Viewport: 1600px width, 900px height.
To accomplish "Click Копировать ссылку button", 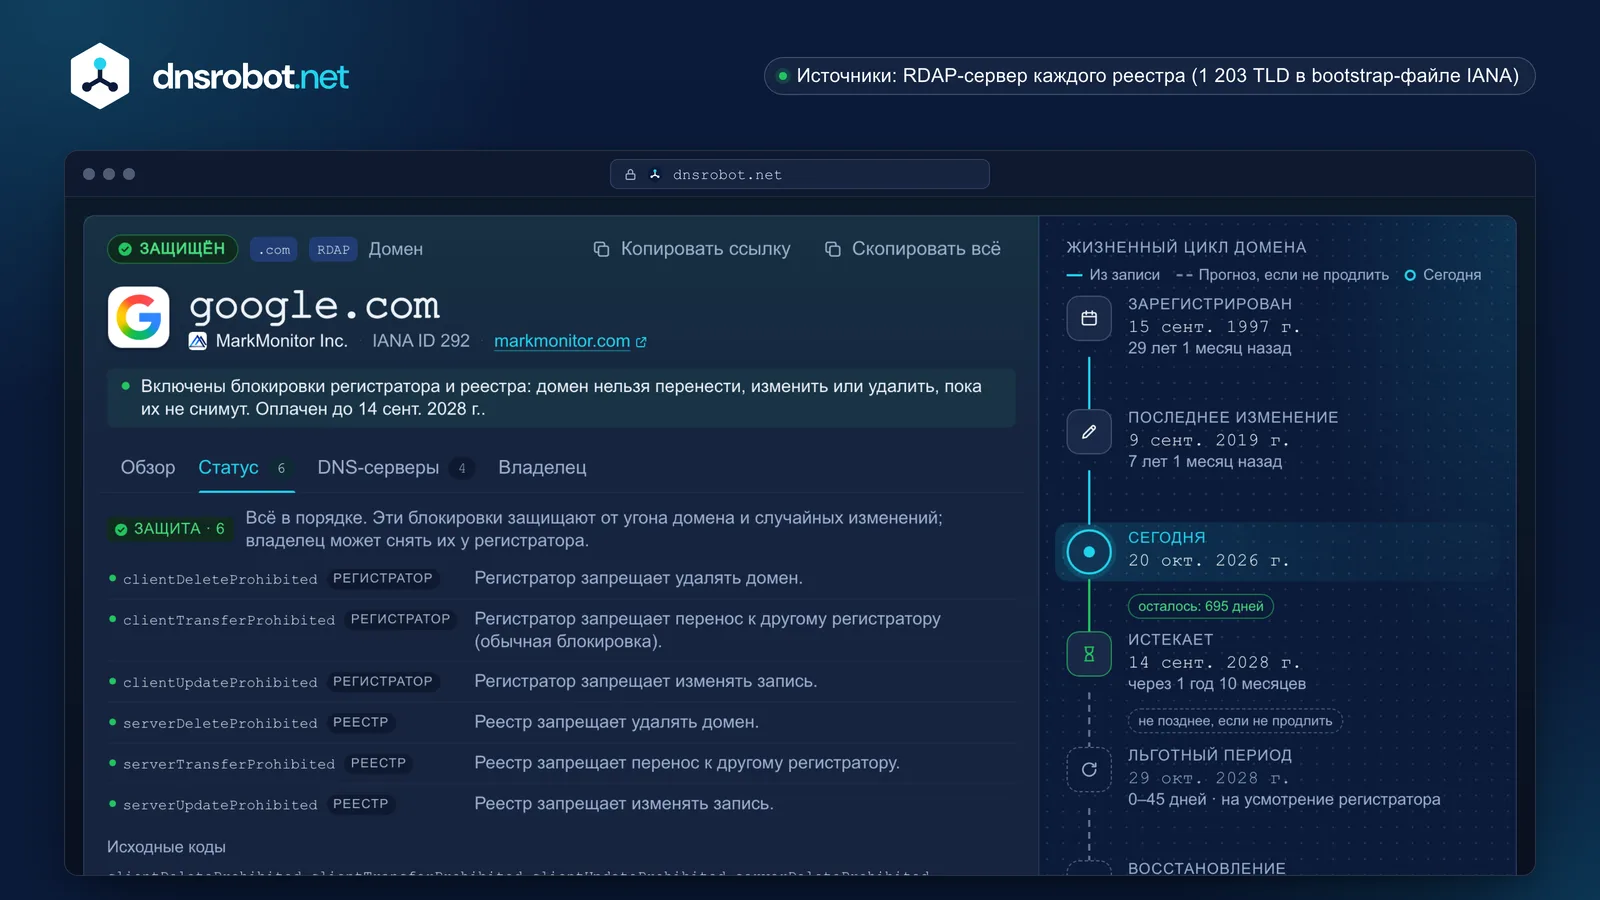I will click(x=692, y=249).
